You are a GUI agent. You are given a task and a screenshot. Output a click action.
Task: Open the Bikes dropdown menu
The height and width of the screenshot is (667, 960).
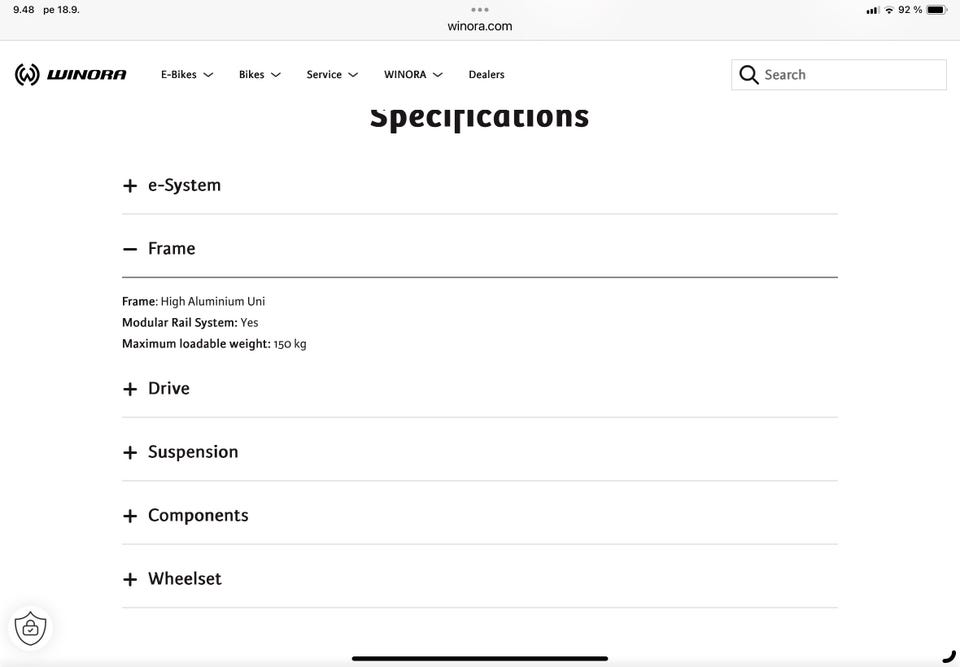coord(260,75)
